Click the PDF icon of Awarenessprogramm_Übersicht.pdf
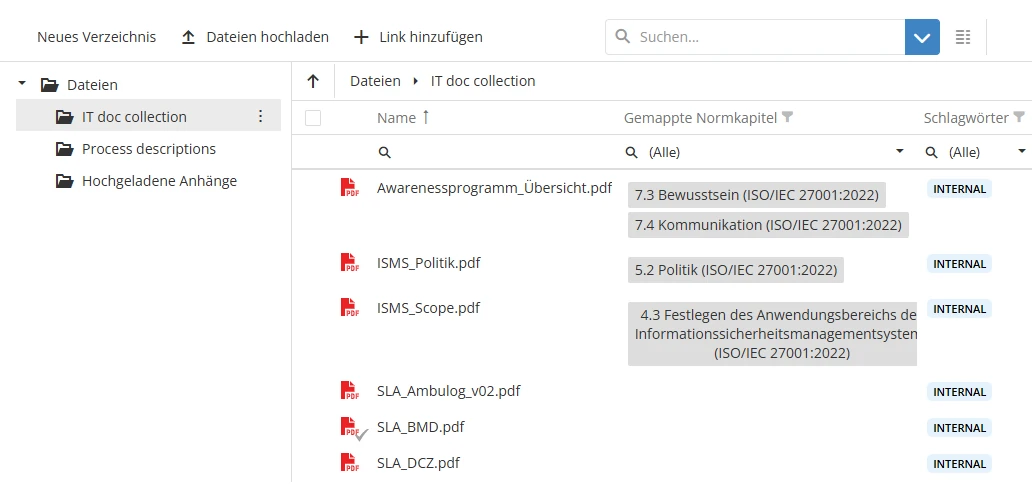 click(x=349, y=188)
